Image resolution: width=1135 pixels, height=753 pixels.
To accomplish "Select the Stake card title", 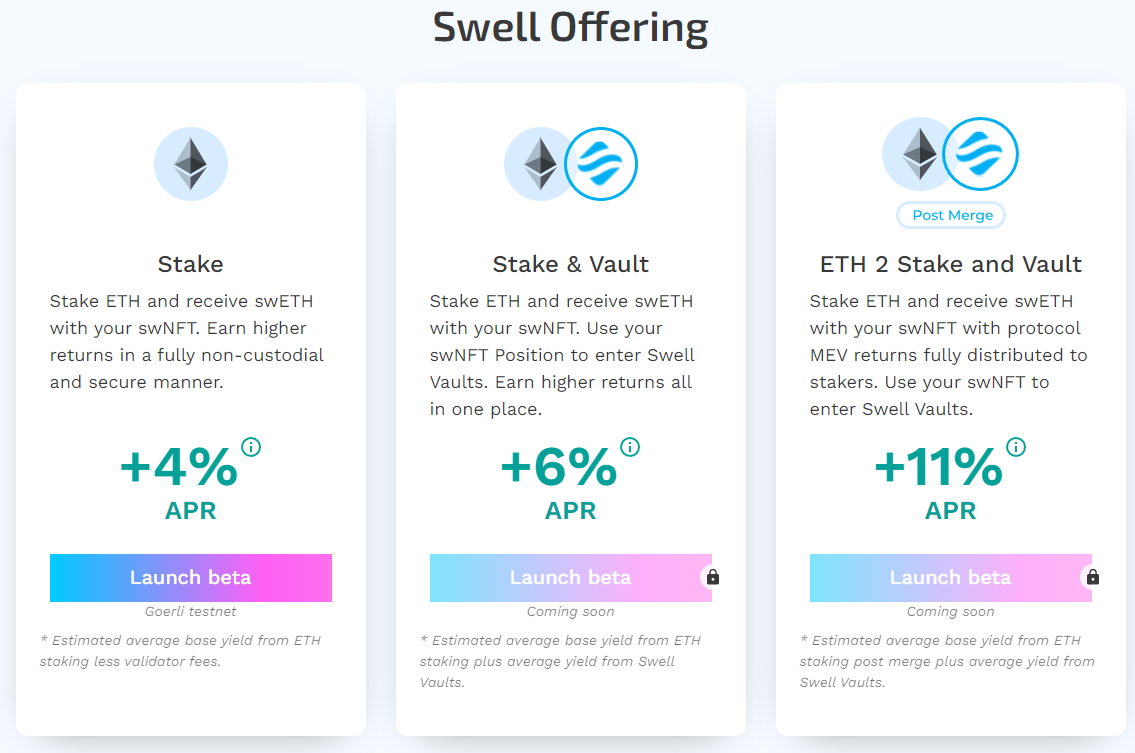I will pos(190,264).
